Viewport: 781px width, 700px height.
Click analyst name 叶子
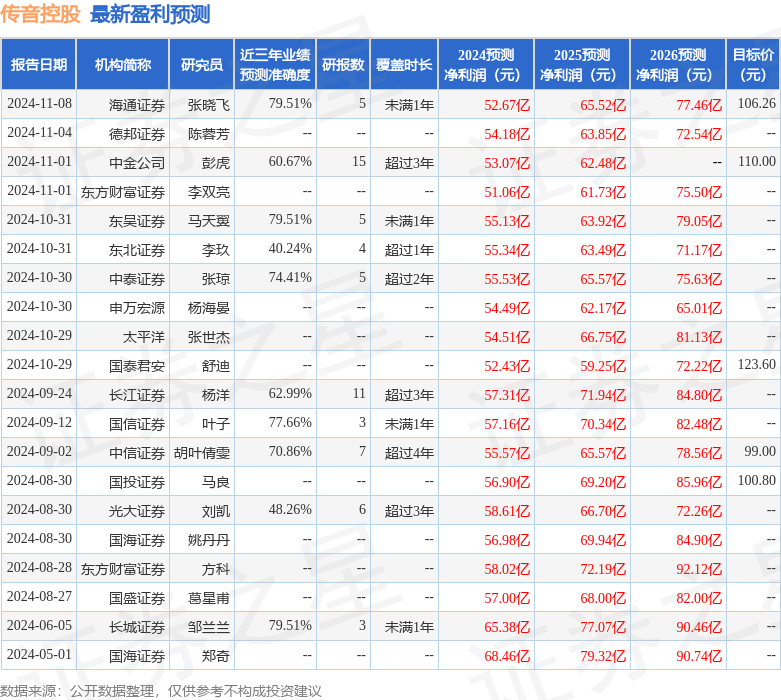216,424
